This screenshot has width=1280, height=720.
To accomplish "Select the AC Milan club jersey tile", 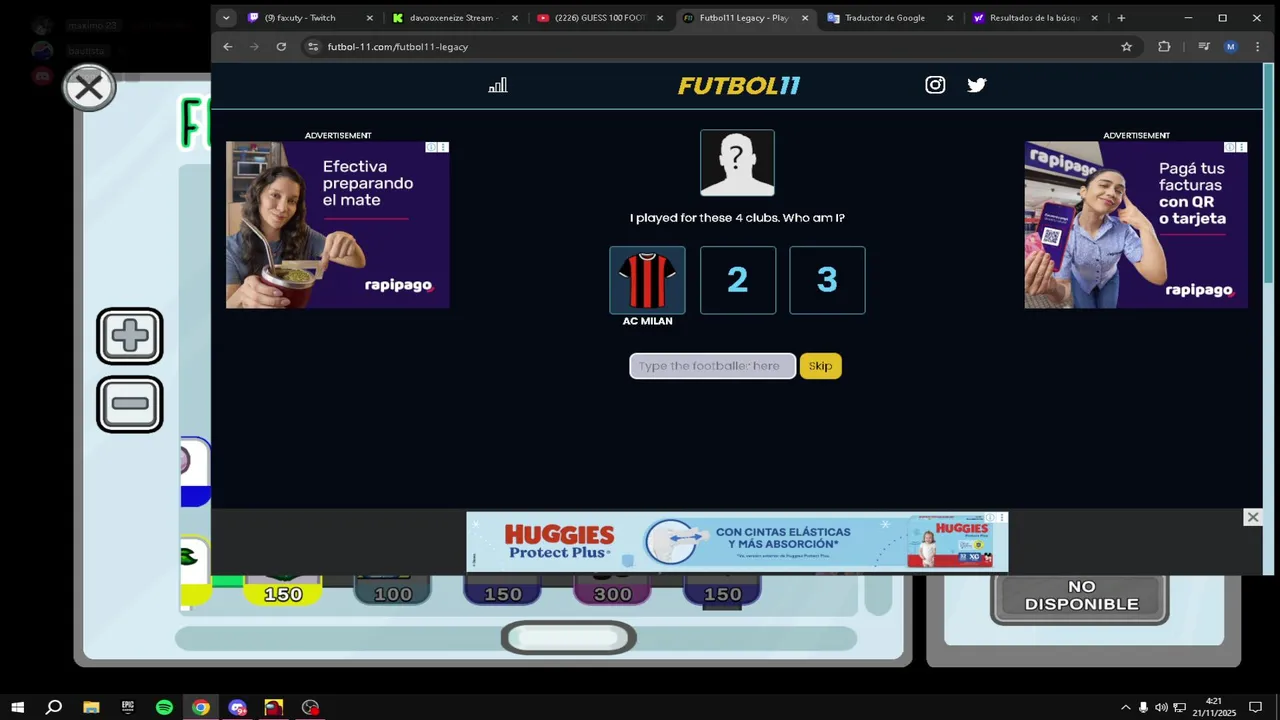I will 647,280.
